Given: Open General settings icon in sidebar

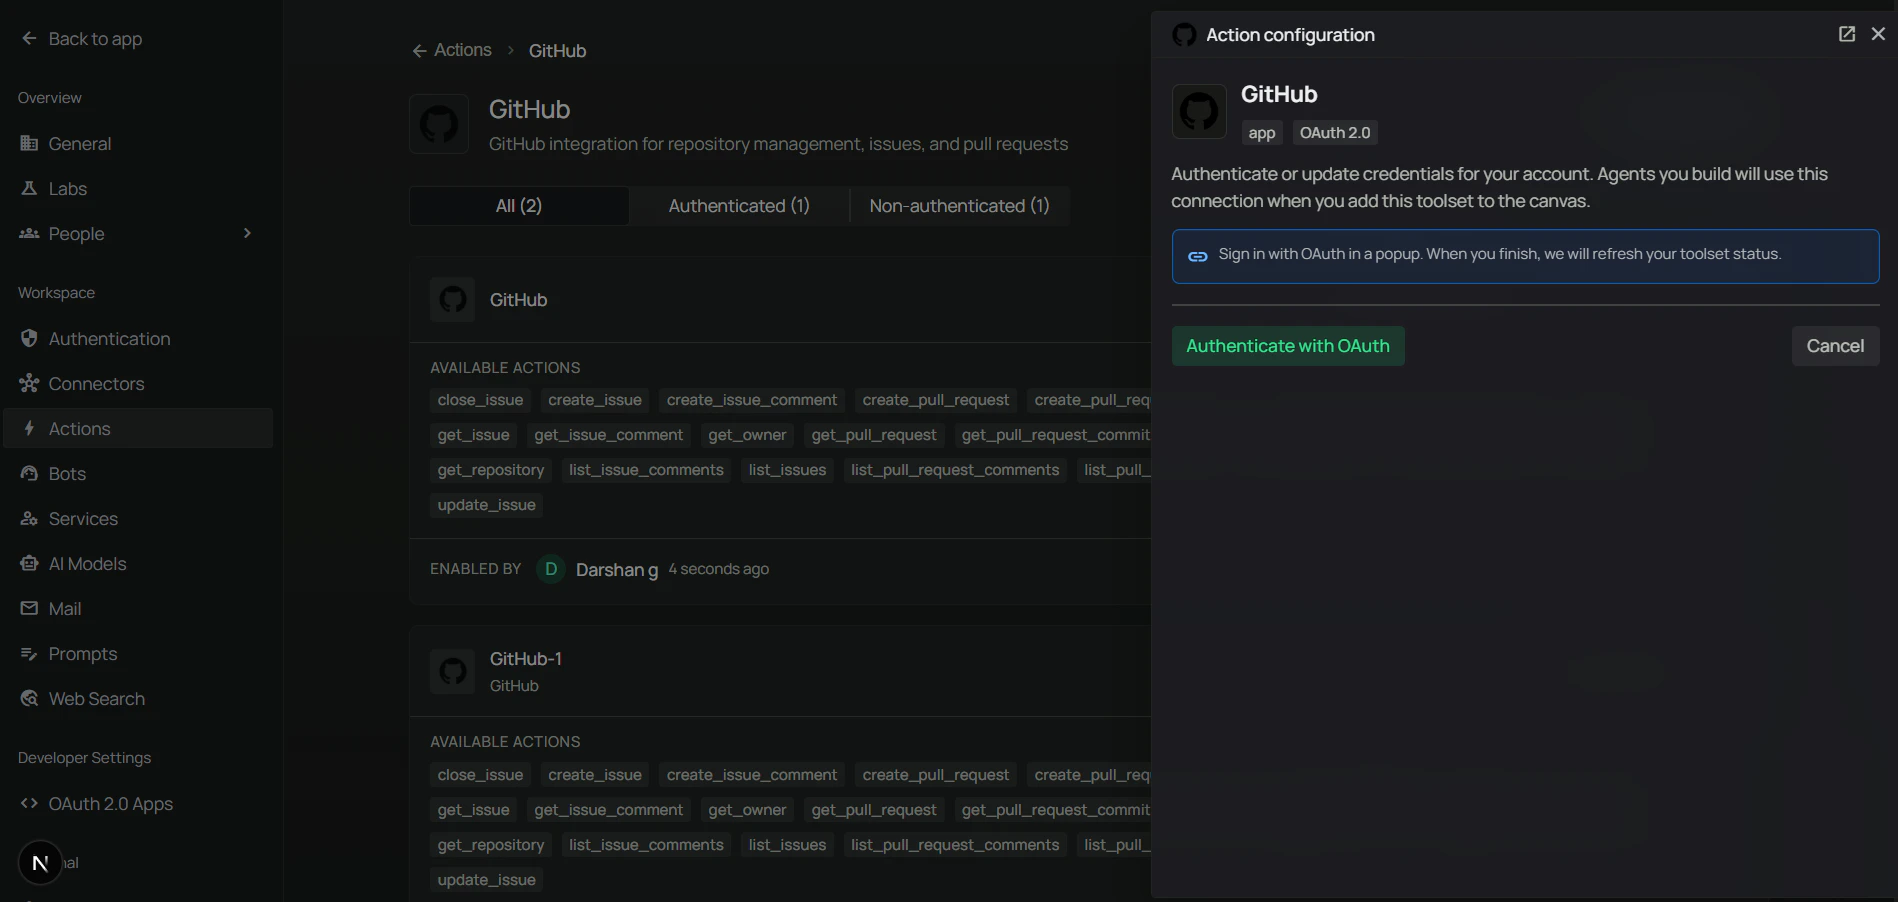Looking at the screenshot, I should (29, 143).
